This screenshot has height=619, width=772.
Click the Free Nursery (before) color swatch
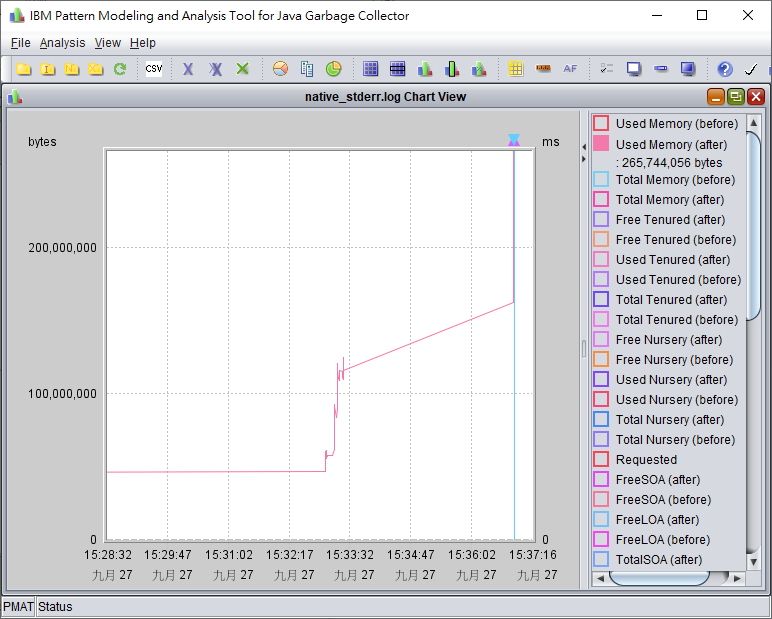point(601,359)
